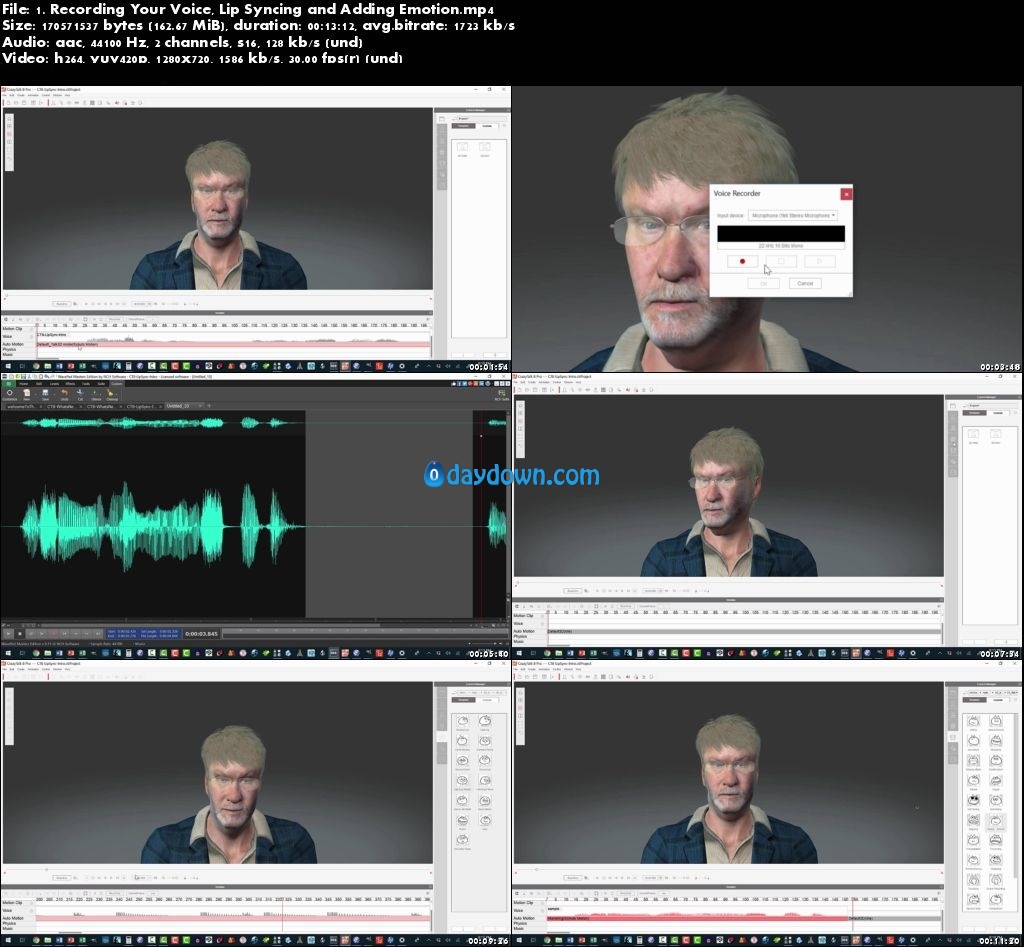The width and height of the screenshot is (1024, 947).
Task: Open the File menu in the 00:11:20 frame
Action: (x=516, y=669)
